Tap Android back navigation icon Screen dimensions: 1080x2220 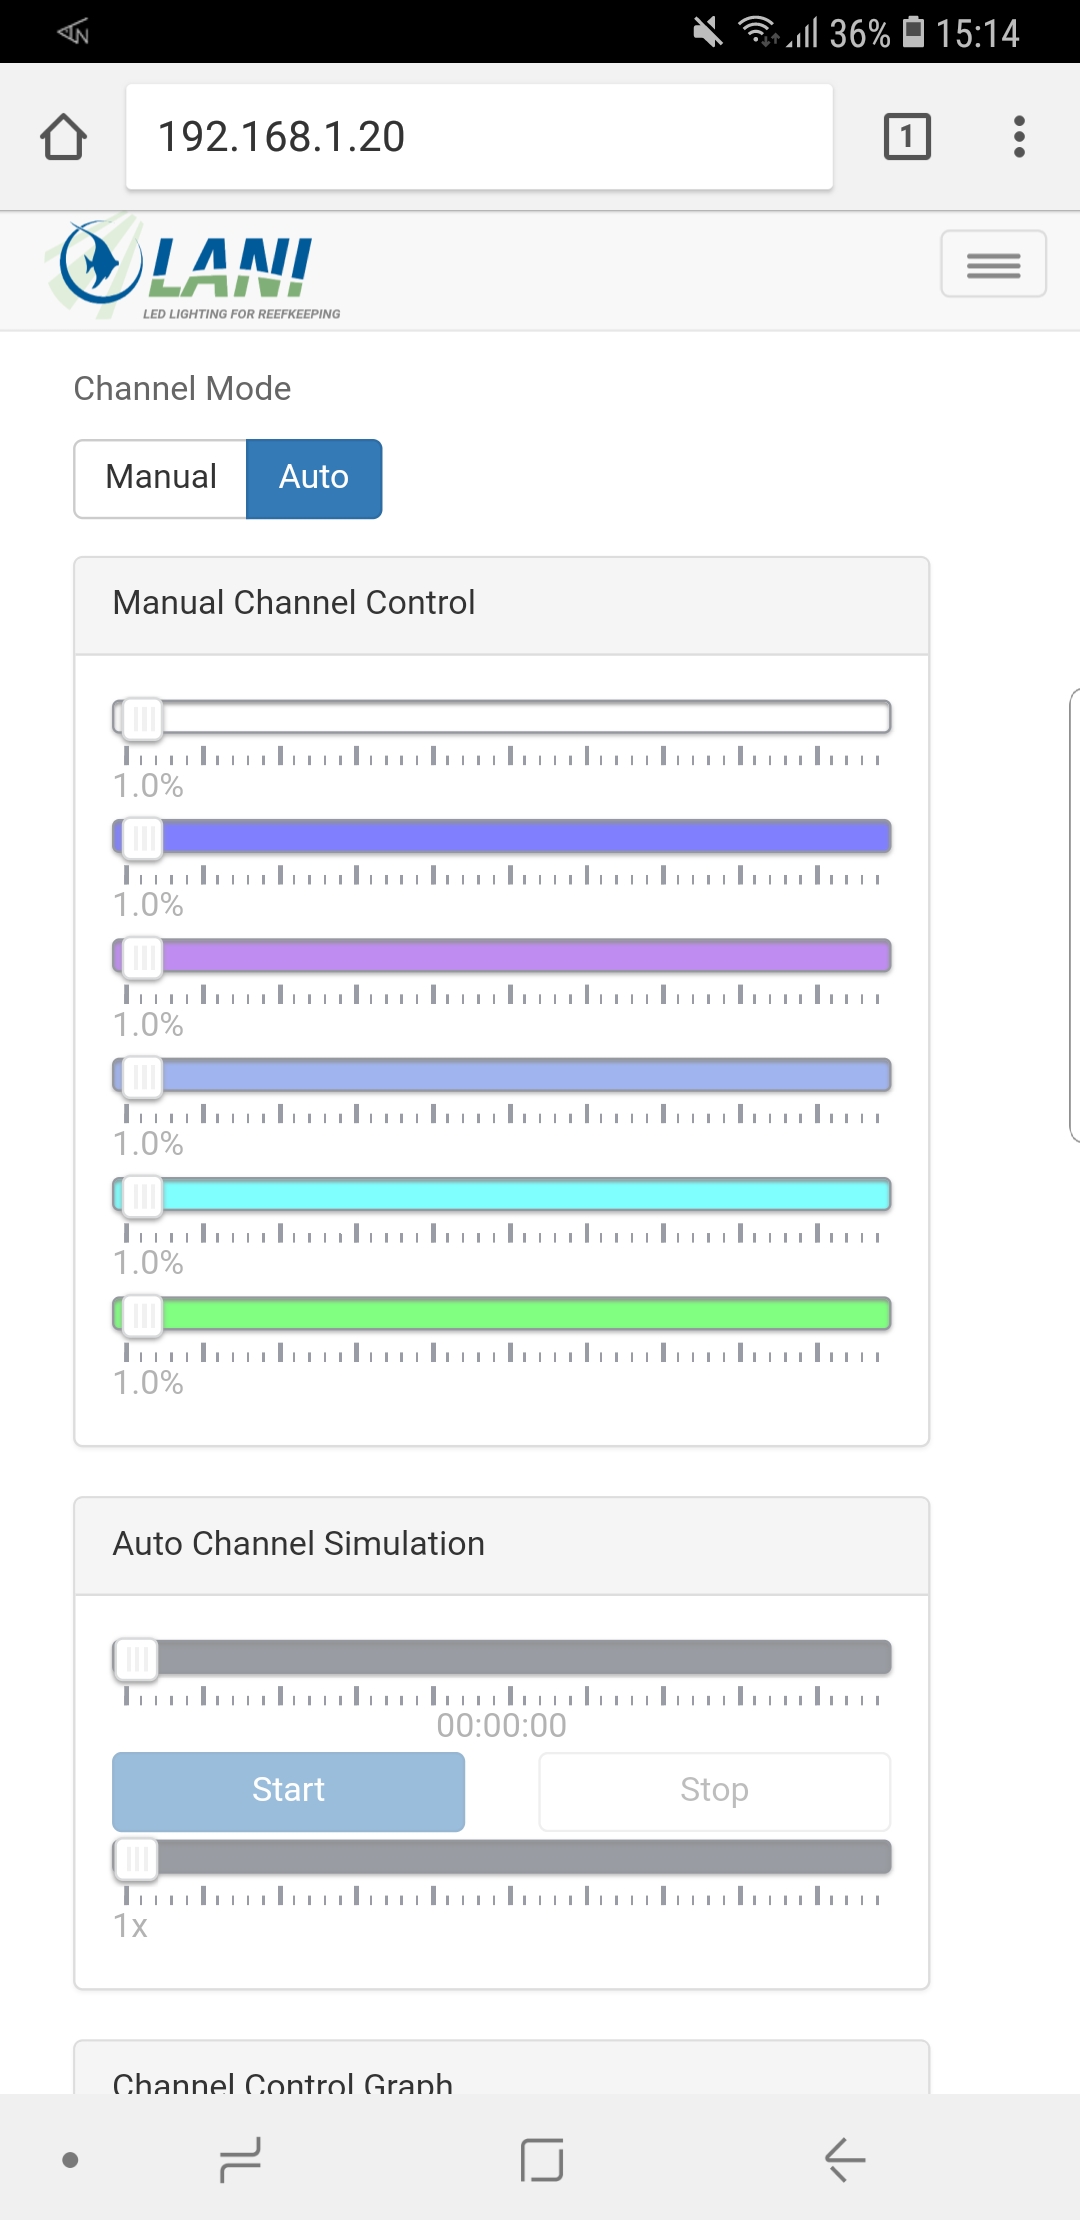[x=845, y=2160]
